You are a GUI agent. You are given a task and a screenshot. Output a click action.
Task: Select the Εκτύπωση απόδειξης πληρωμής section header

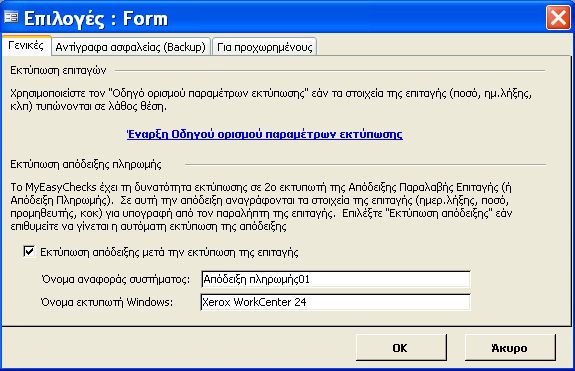click(86, 164)
